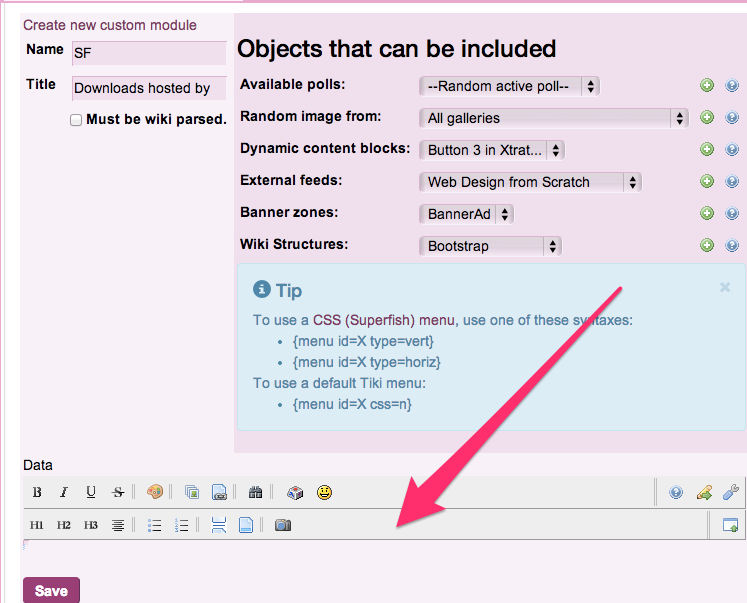The image size is (747, 603).
Task: Apply italic formatting in the editor toolbar
Action: (63, 492)
